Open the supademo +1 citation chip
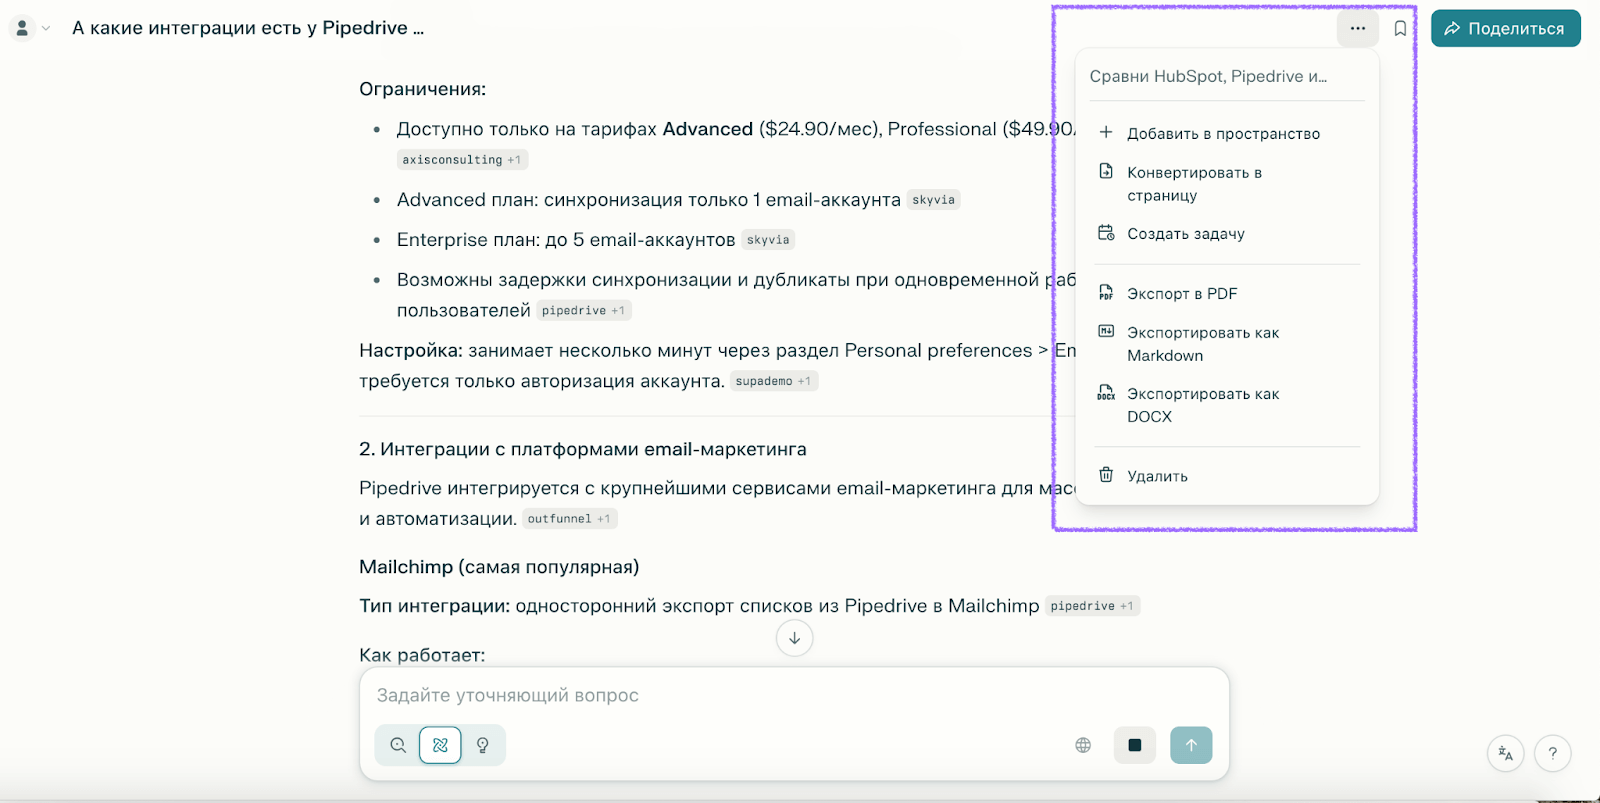Image resolution: width=1600 pixels, height=803 pixels. click(774, 381)
